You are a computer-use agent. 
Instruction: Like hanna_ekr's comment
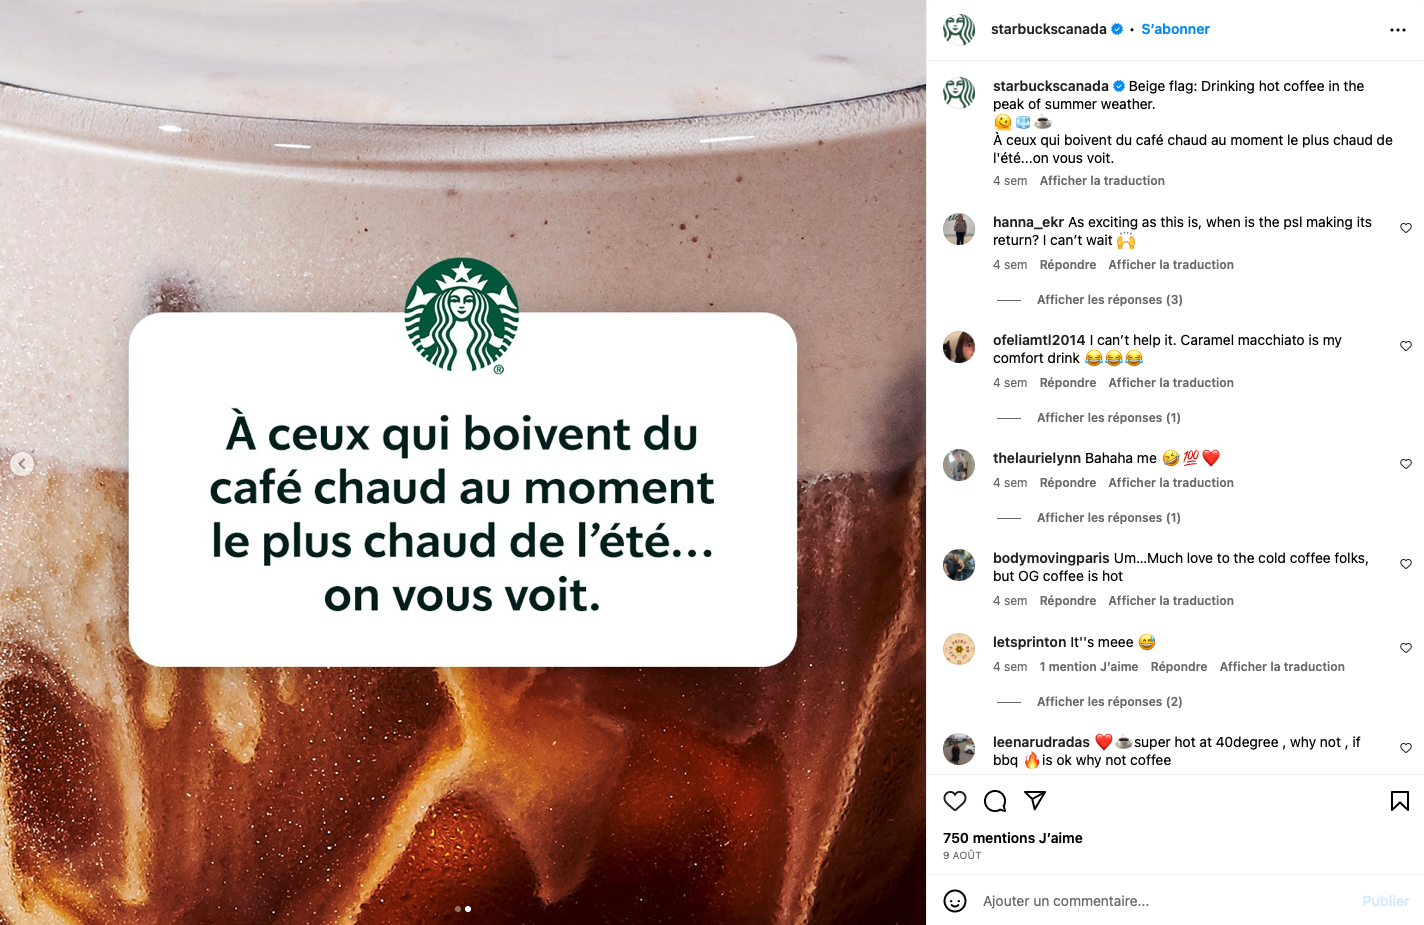pyautogui.click(x=1406, y=228)
